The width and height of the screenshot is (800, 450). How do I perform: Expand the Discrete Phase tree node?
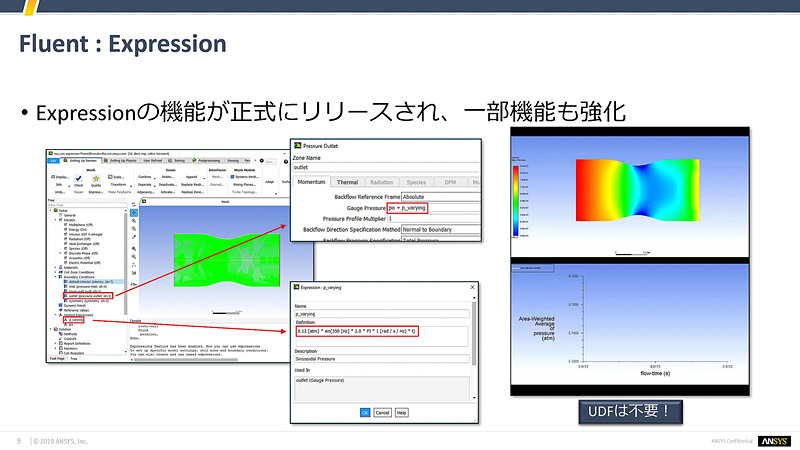61,253
